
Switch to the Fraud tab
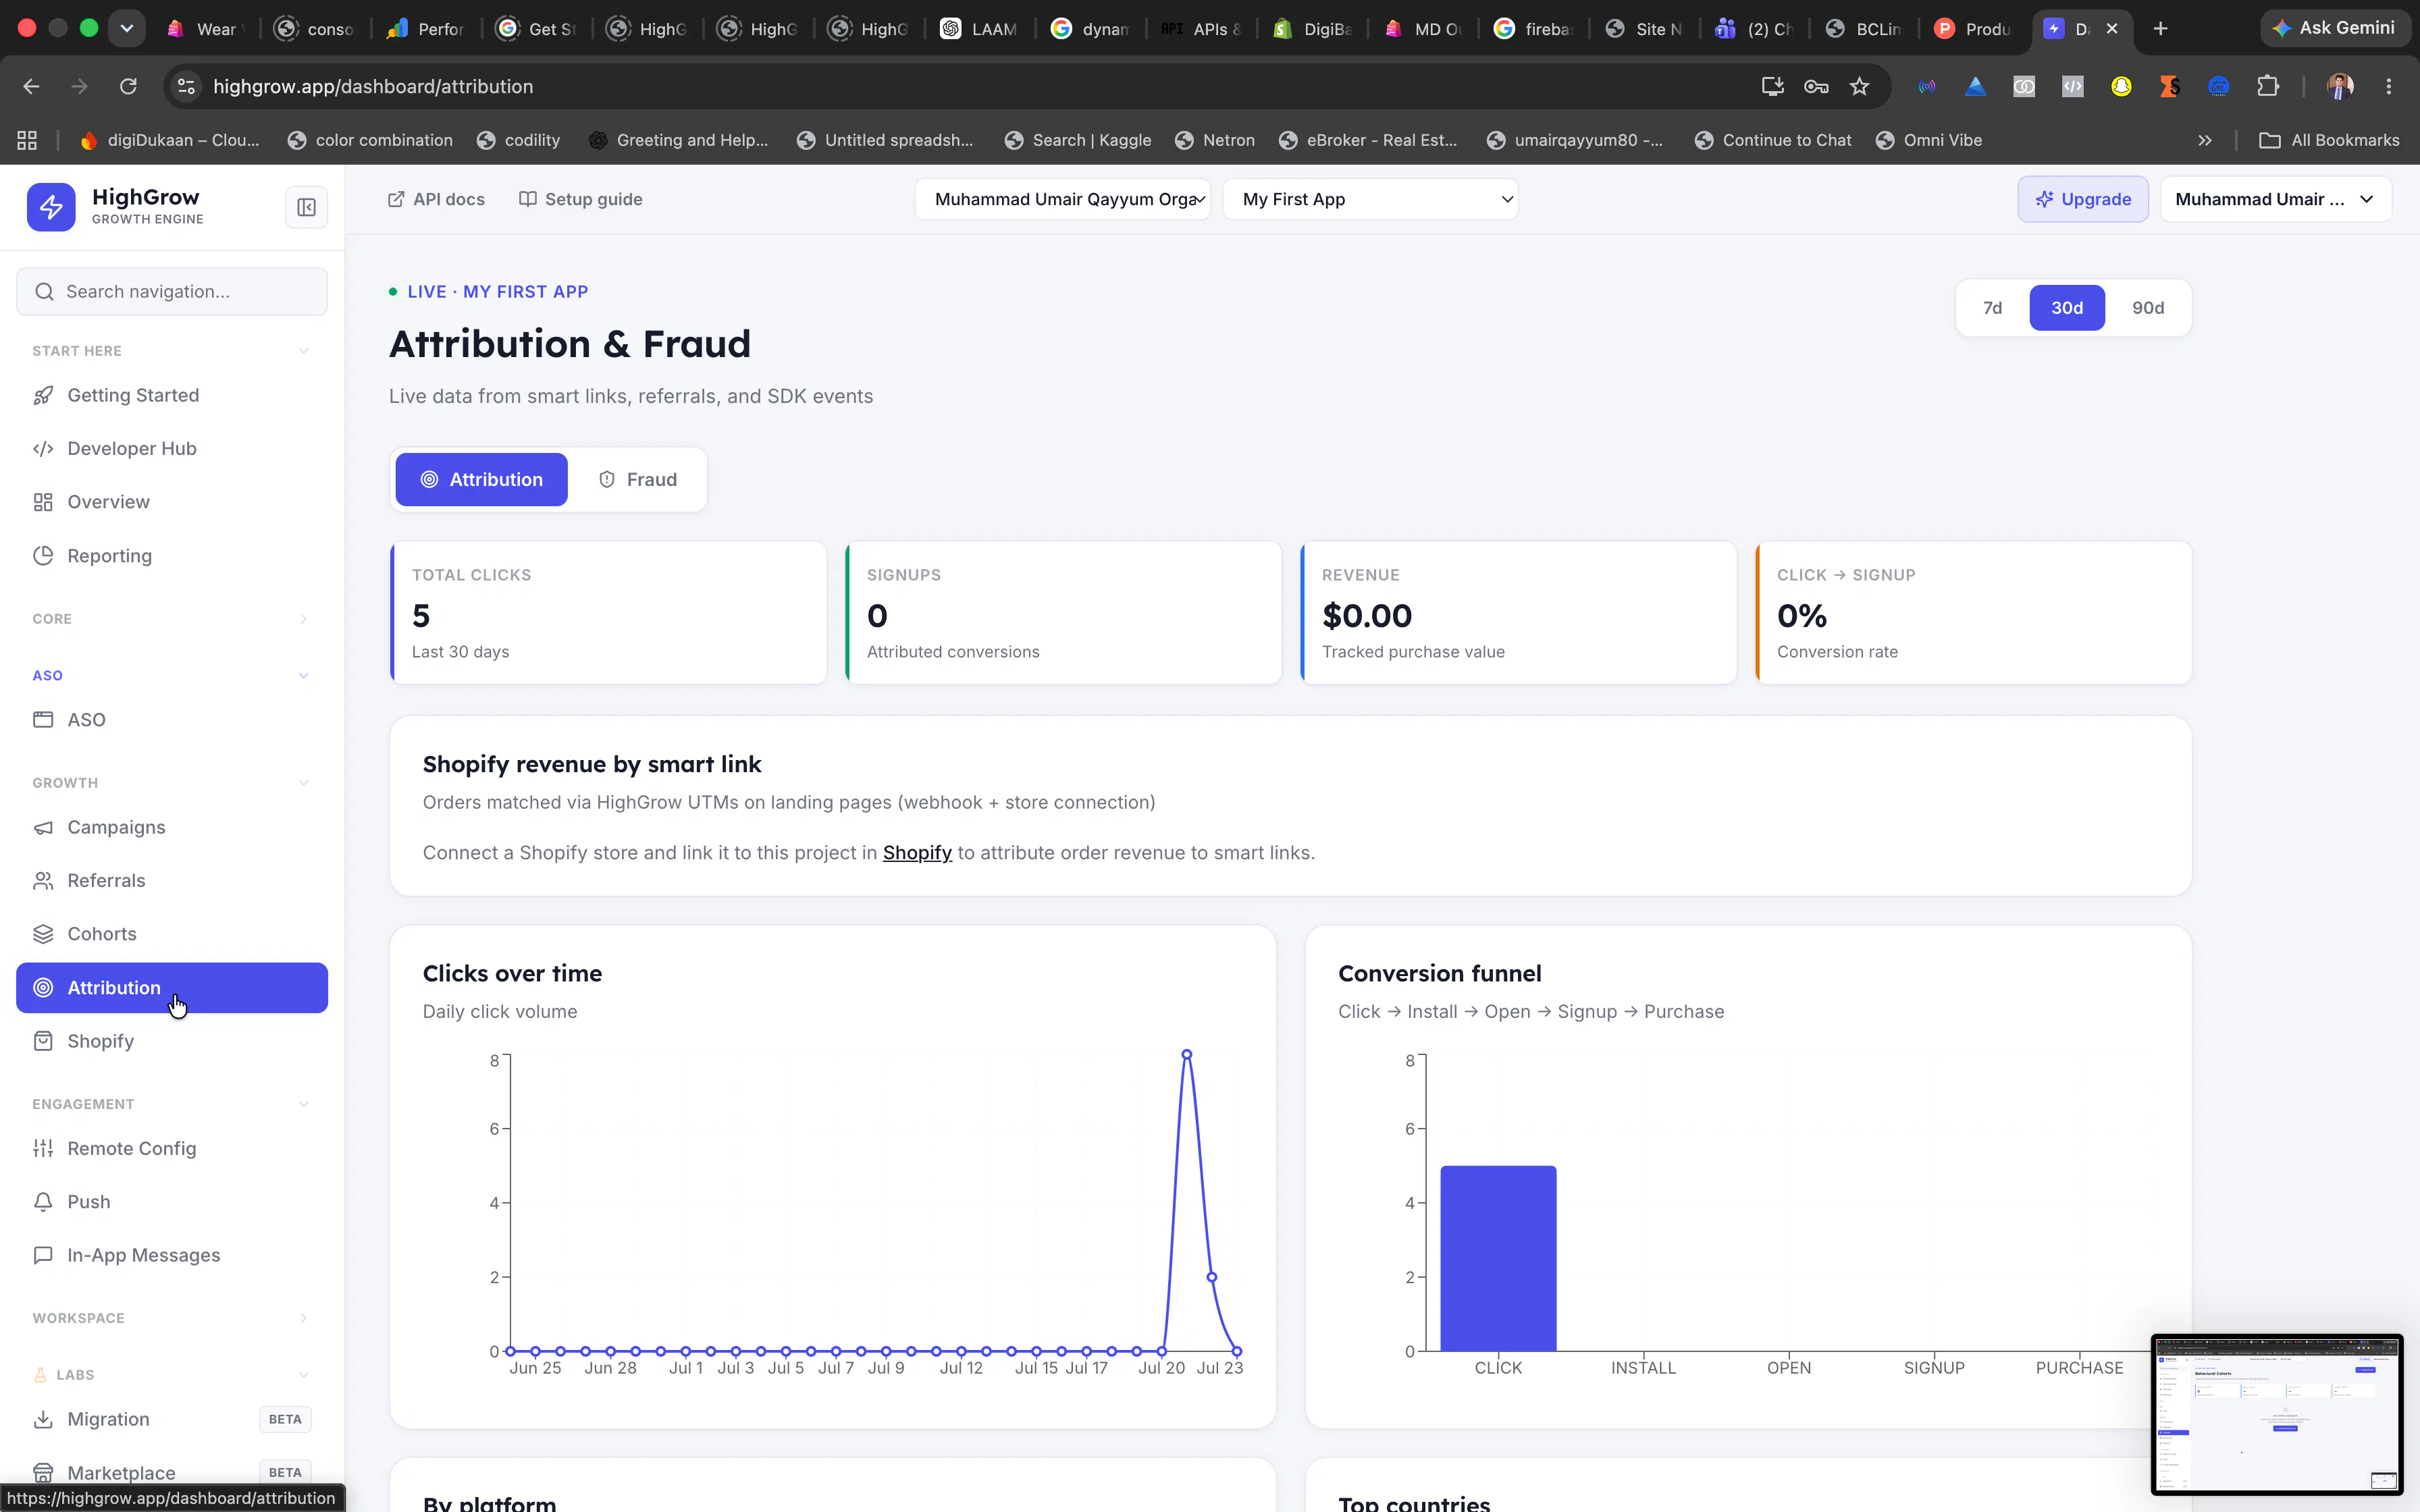point(638,479)
